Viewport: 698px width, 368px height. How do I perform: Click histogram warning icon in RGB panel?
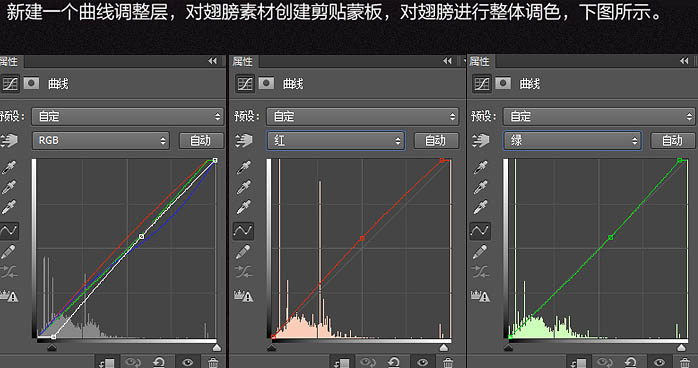pos(9,295)
